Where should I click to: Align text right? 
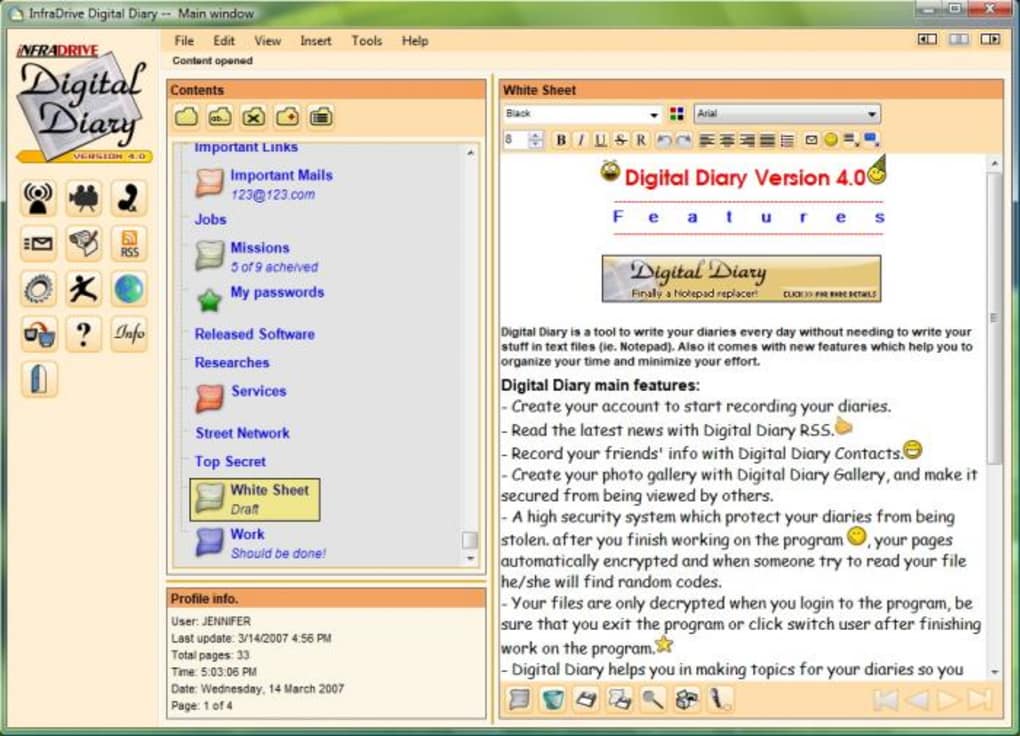pyautogui.click(x=747, y=140)
